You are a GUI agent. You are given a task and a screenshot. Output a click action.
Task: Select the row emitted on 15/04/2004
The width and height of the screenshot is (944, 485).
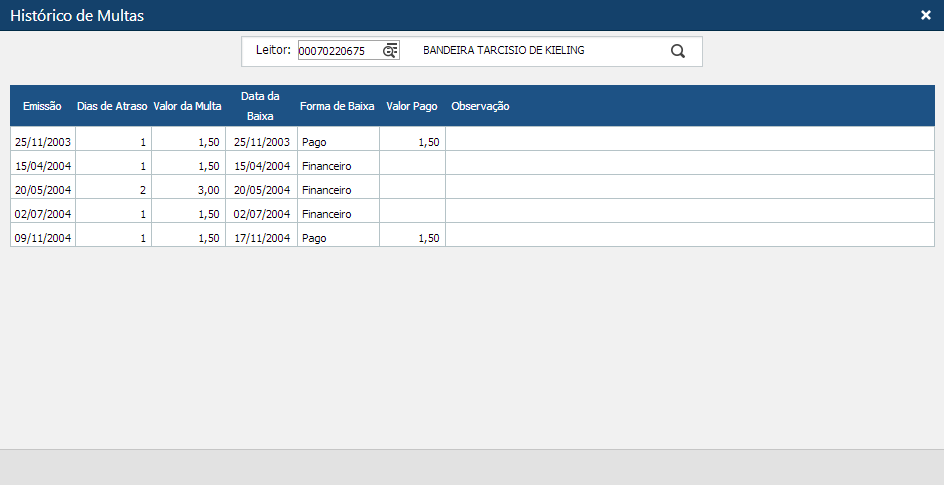[x=43, y=166]
